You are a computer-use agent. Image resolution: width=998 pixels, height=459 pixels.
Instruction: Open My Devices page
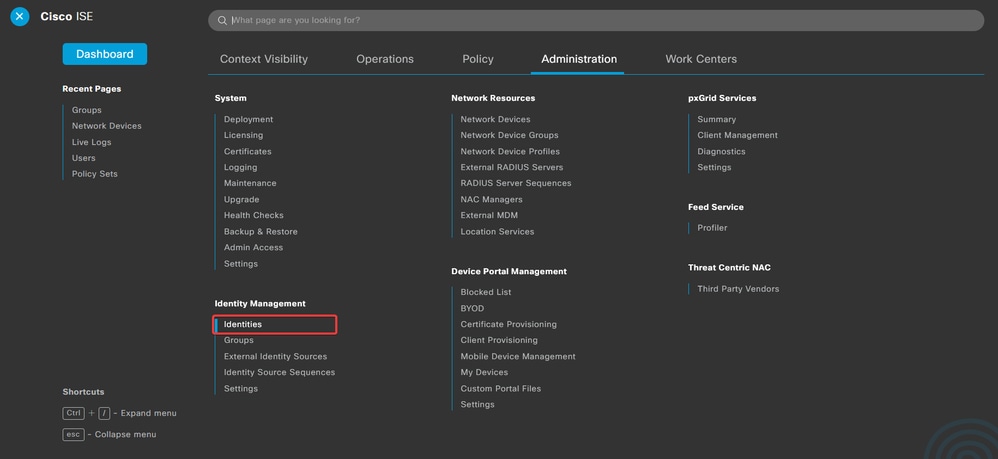(x=484, y=372)
